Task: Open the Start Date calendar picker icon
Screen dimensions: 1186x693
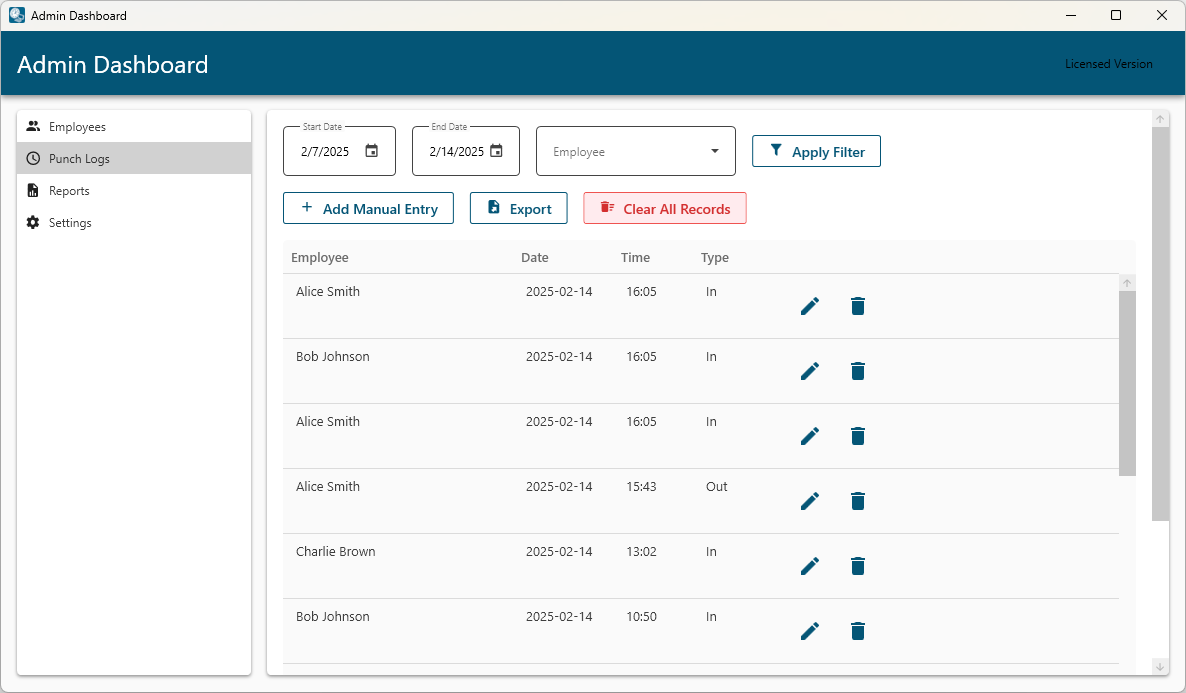Action: [372, 152]
